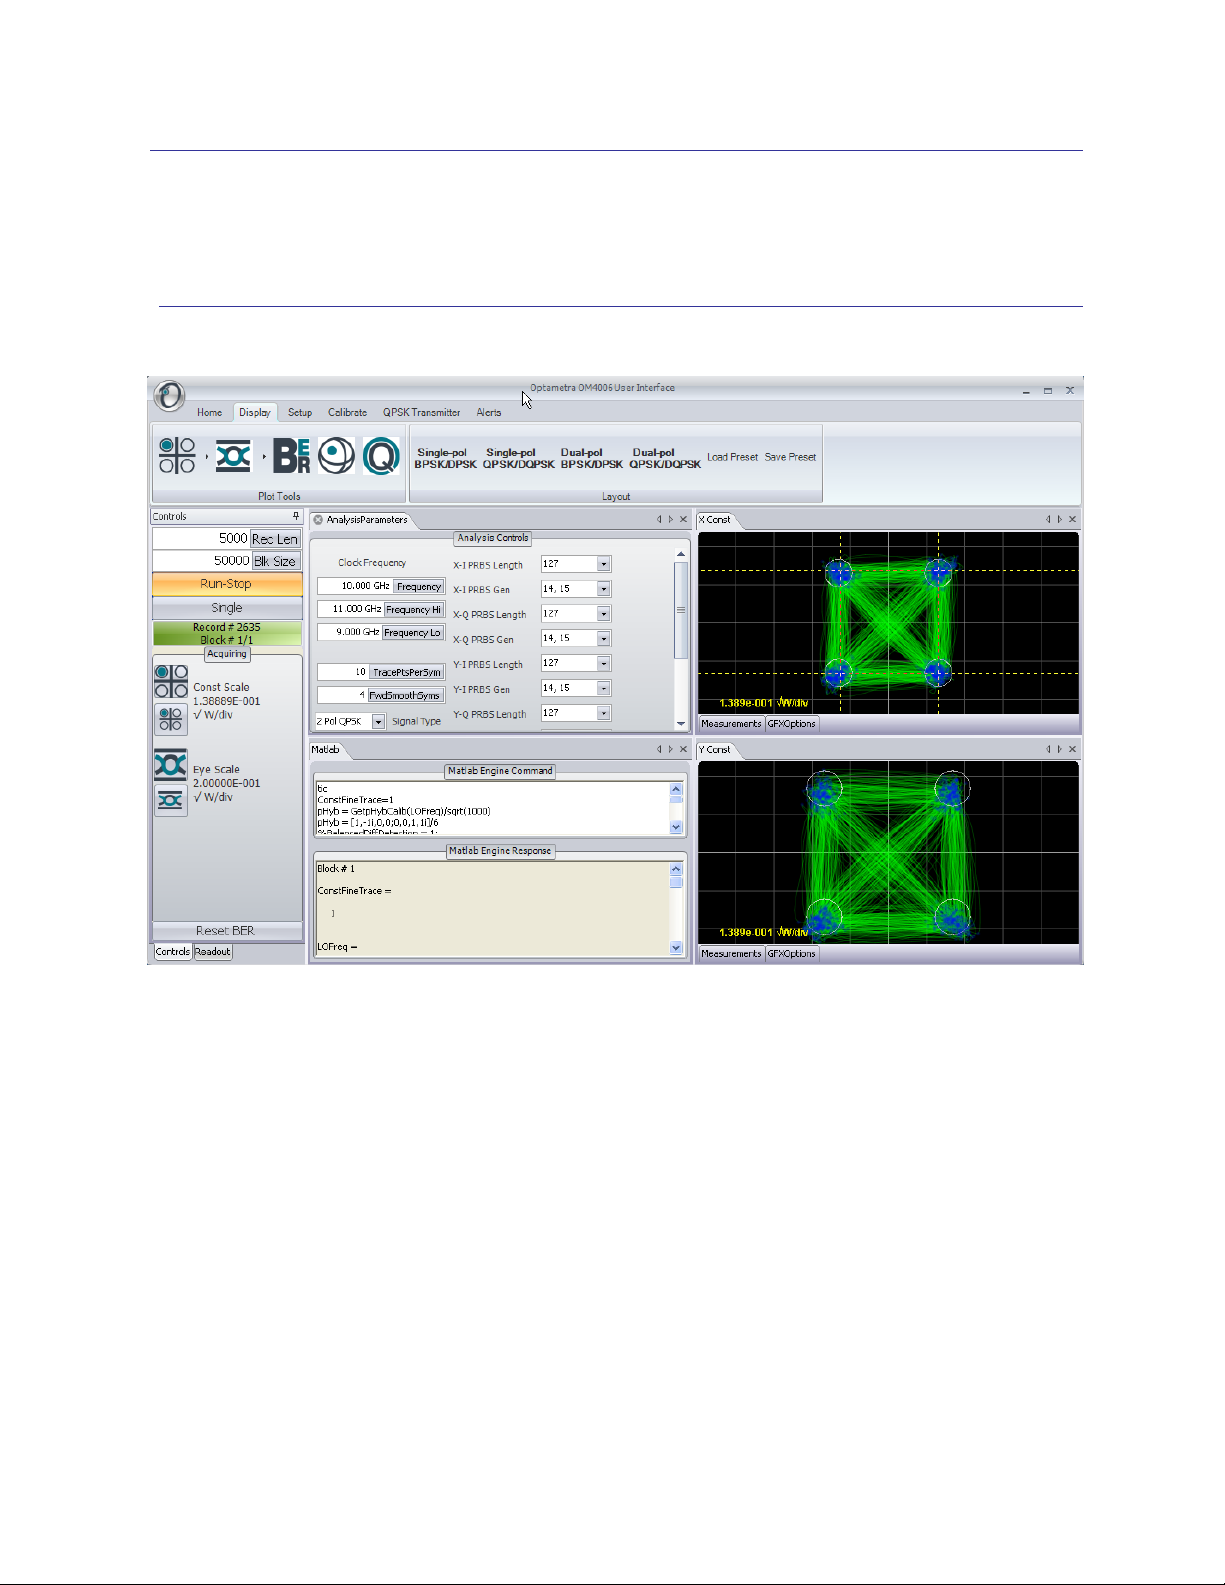Open the X-I PRBS Gen dropdown
Viewport: 1225px width, 1585px height.
click(x=604, y=589)
